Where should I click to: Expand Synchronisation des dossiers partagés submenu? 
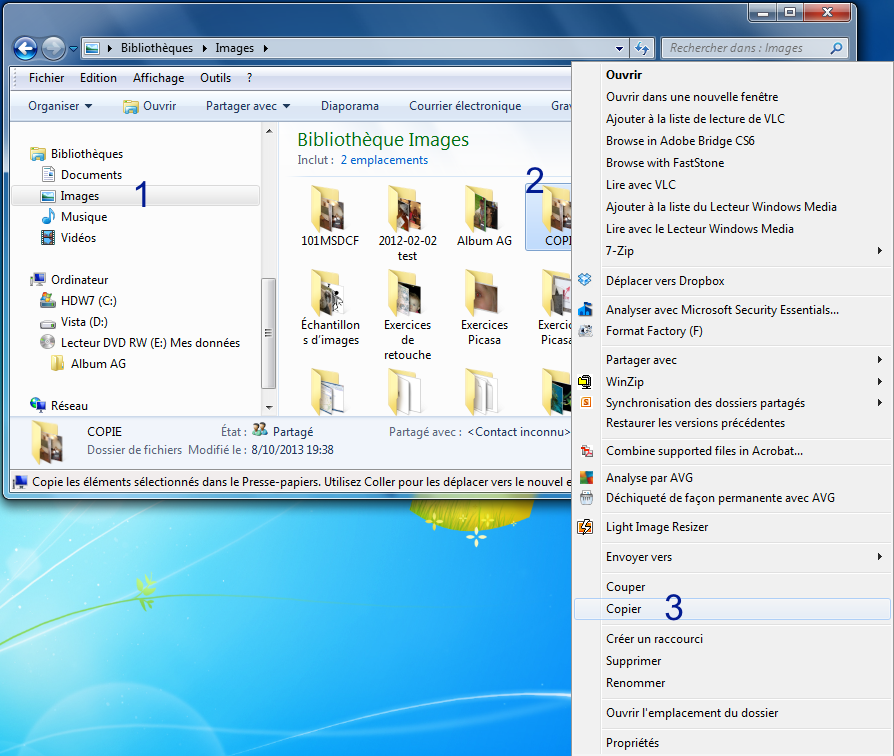(x=879, y=403)
